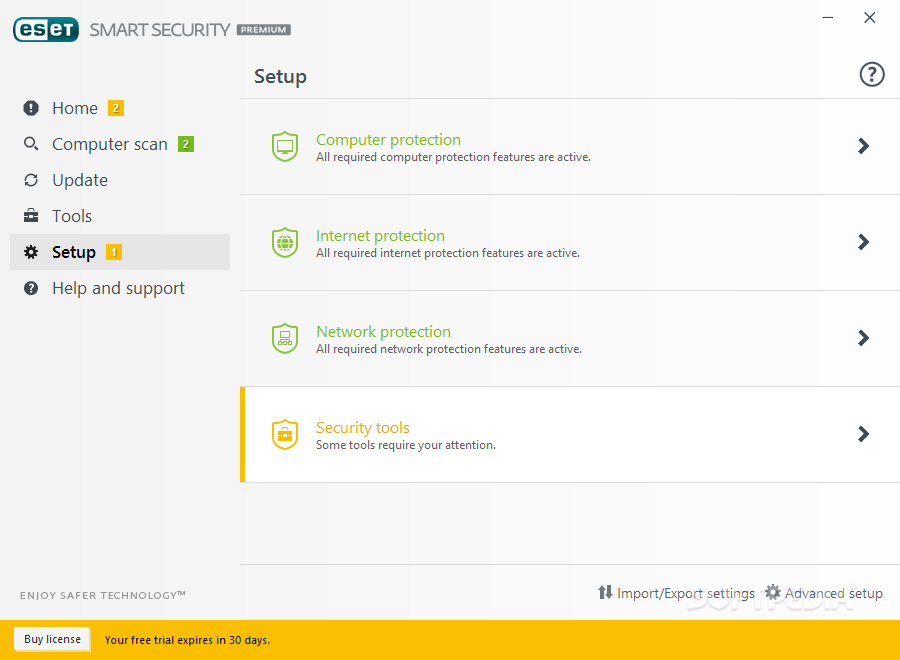Click the Setup gear icon in sidebar
This screenshot has width=900, height=660.
tap(31, 252)
